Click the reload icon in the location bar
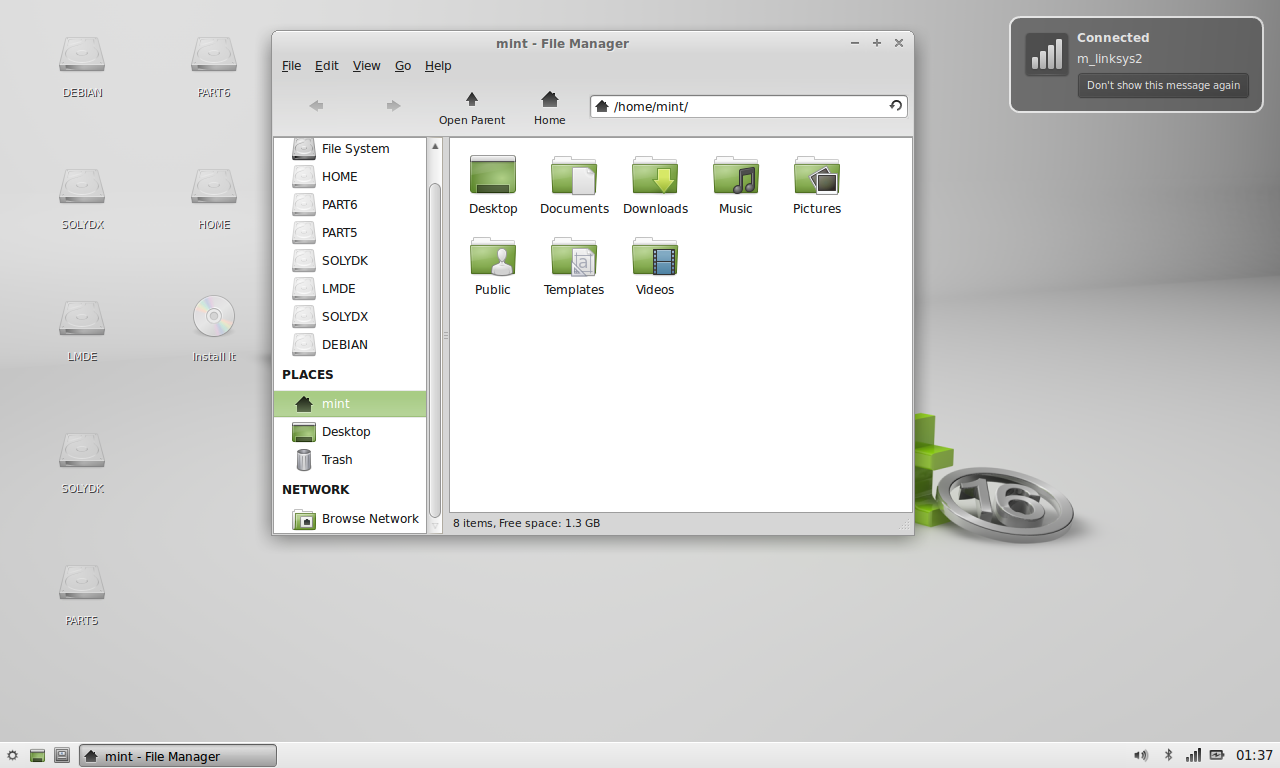This screenshot has height=768, width=1280. point(896,106)
